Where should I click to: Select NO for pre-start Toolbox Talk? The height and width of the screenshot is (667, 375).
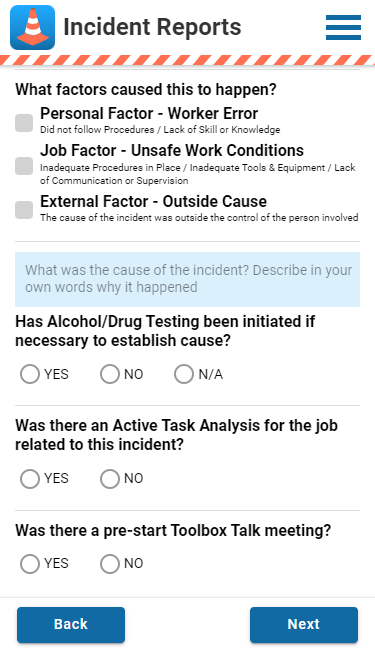110,564
